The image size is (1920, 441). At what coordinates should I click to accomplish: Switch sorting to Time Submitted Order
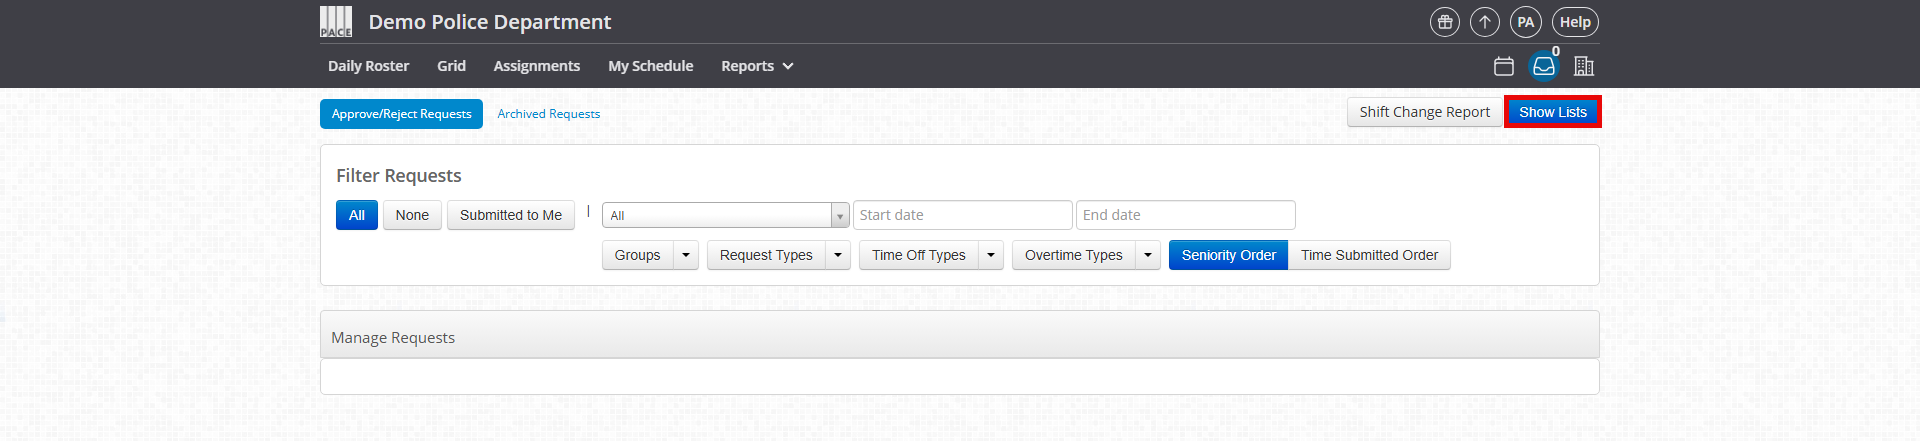(1369, 255)
